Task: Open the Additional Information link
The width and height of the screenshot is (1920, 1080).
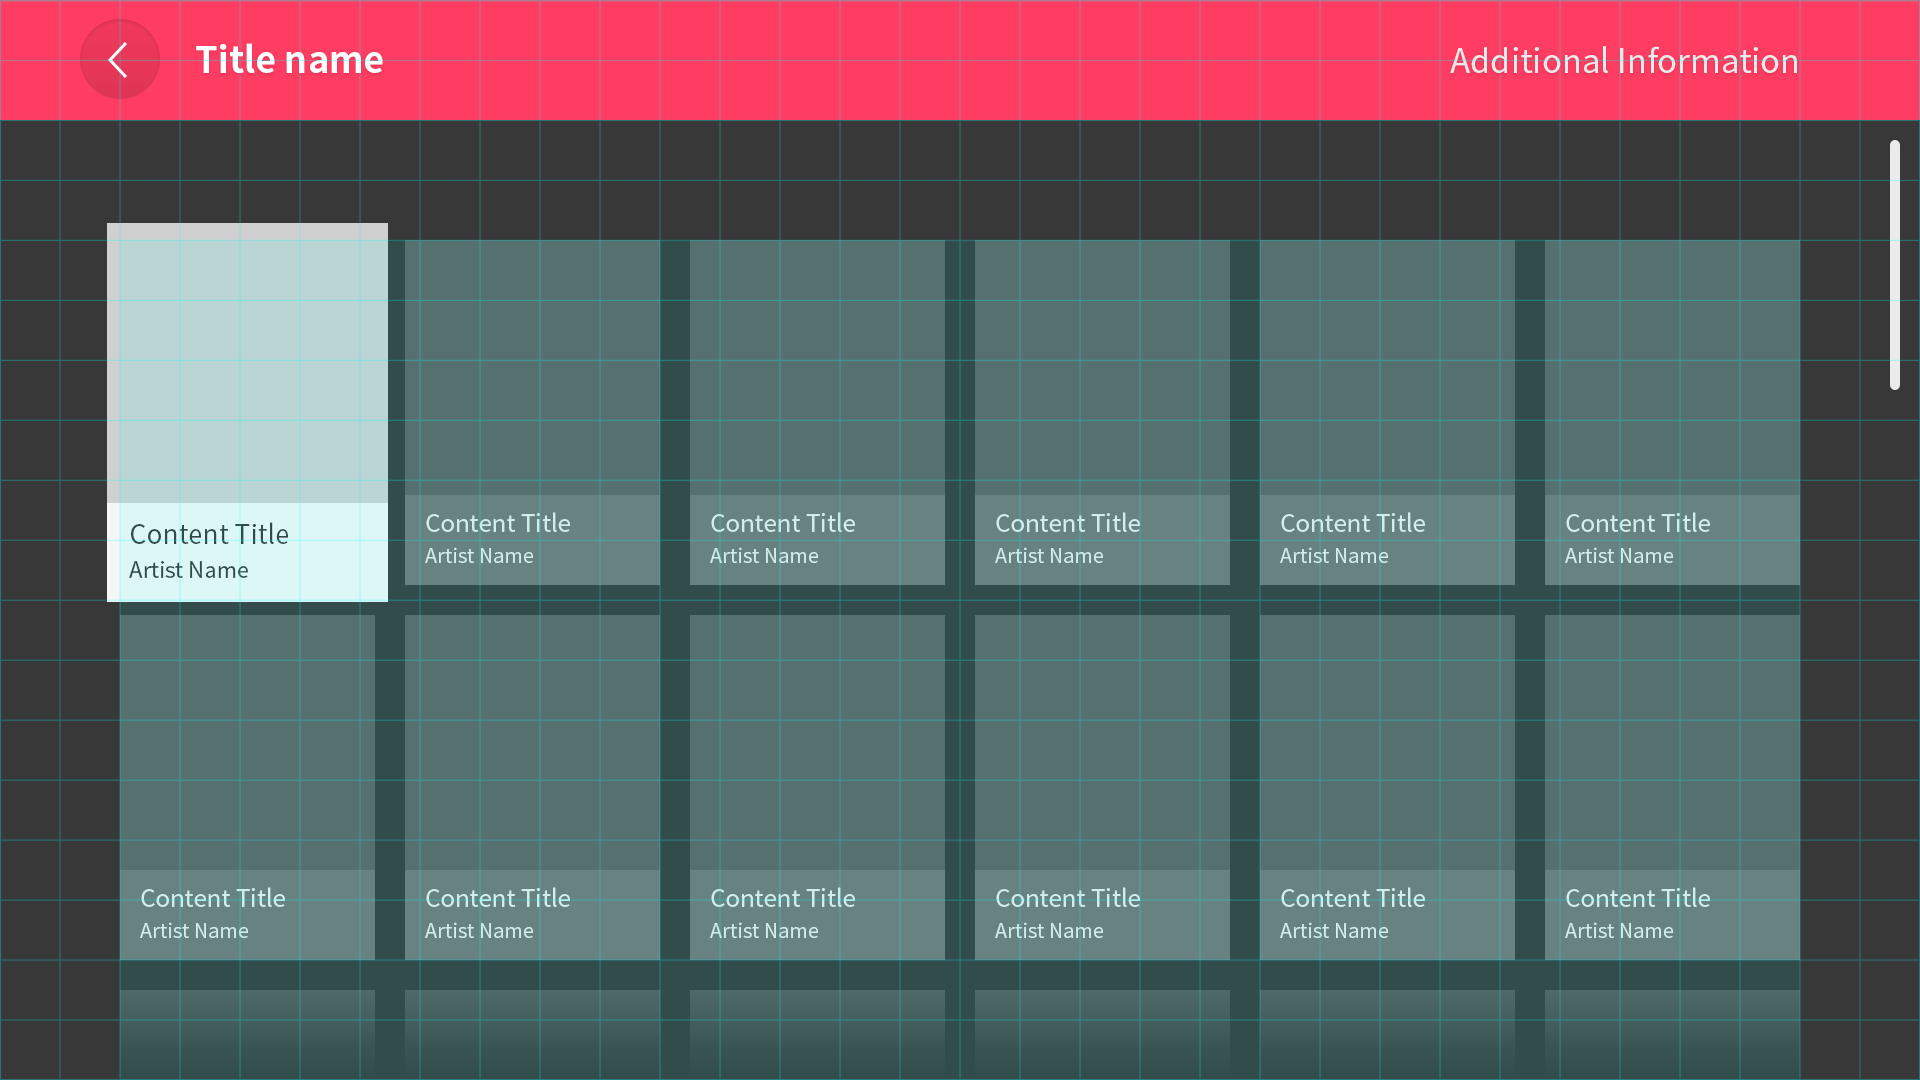Action: [1624, 61]
